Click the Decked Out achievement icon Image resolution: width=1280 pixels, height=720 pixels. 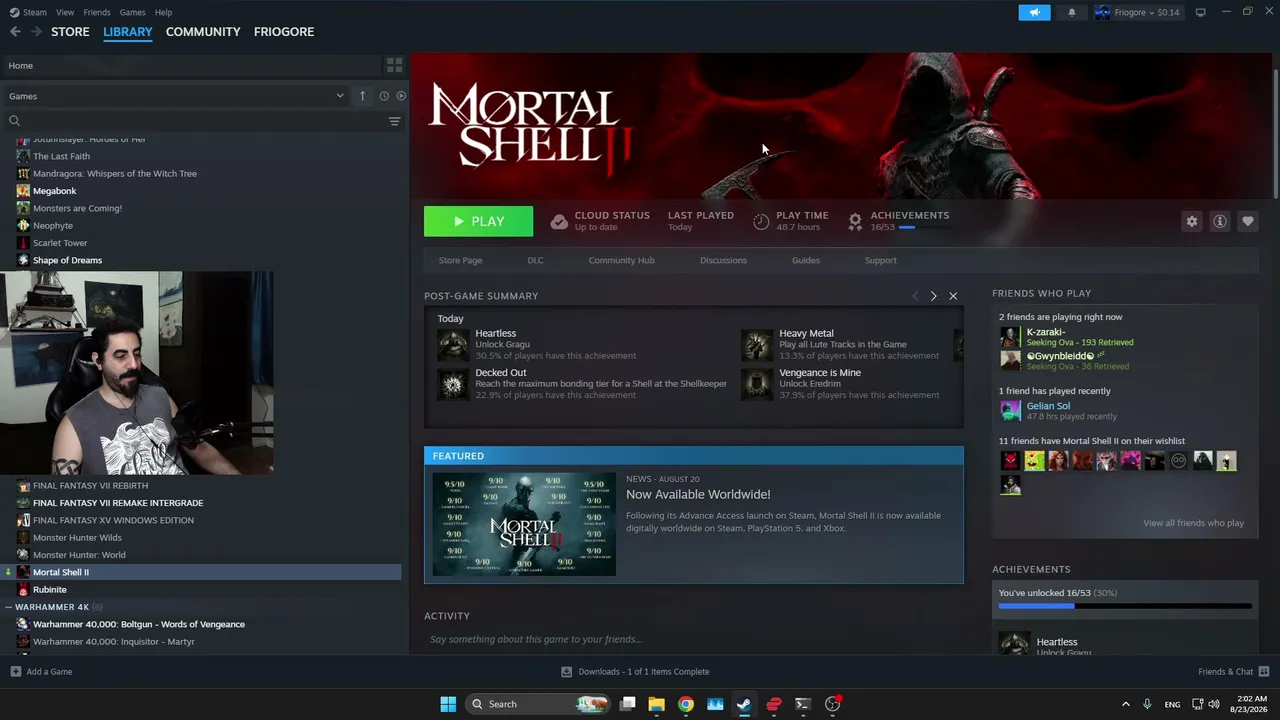click(453, 384)
